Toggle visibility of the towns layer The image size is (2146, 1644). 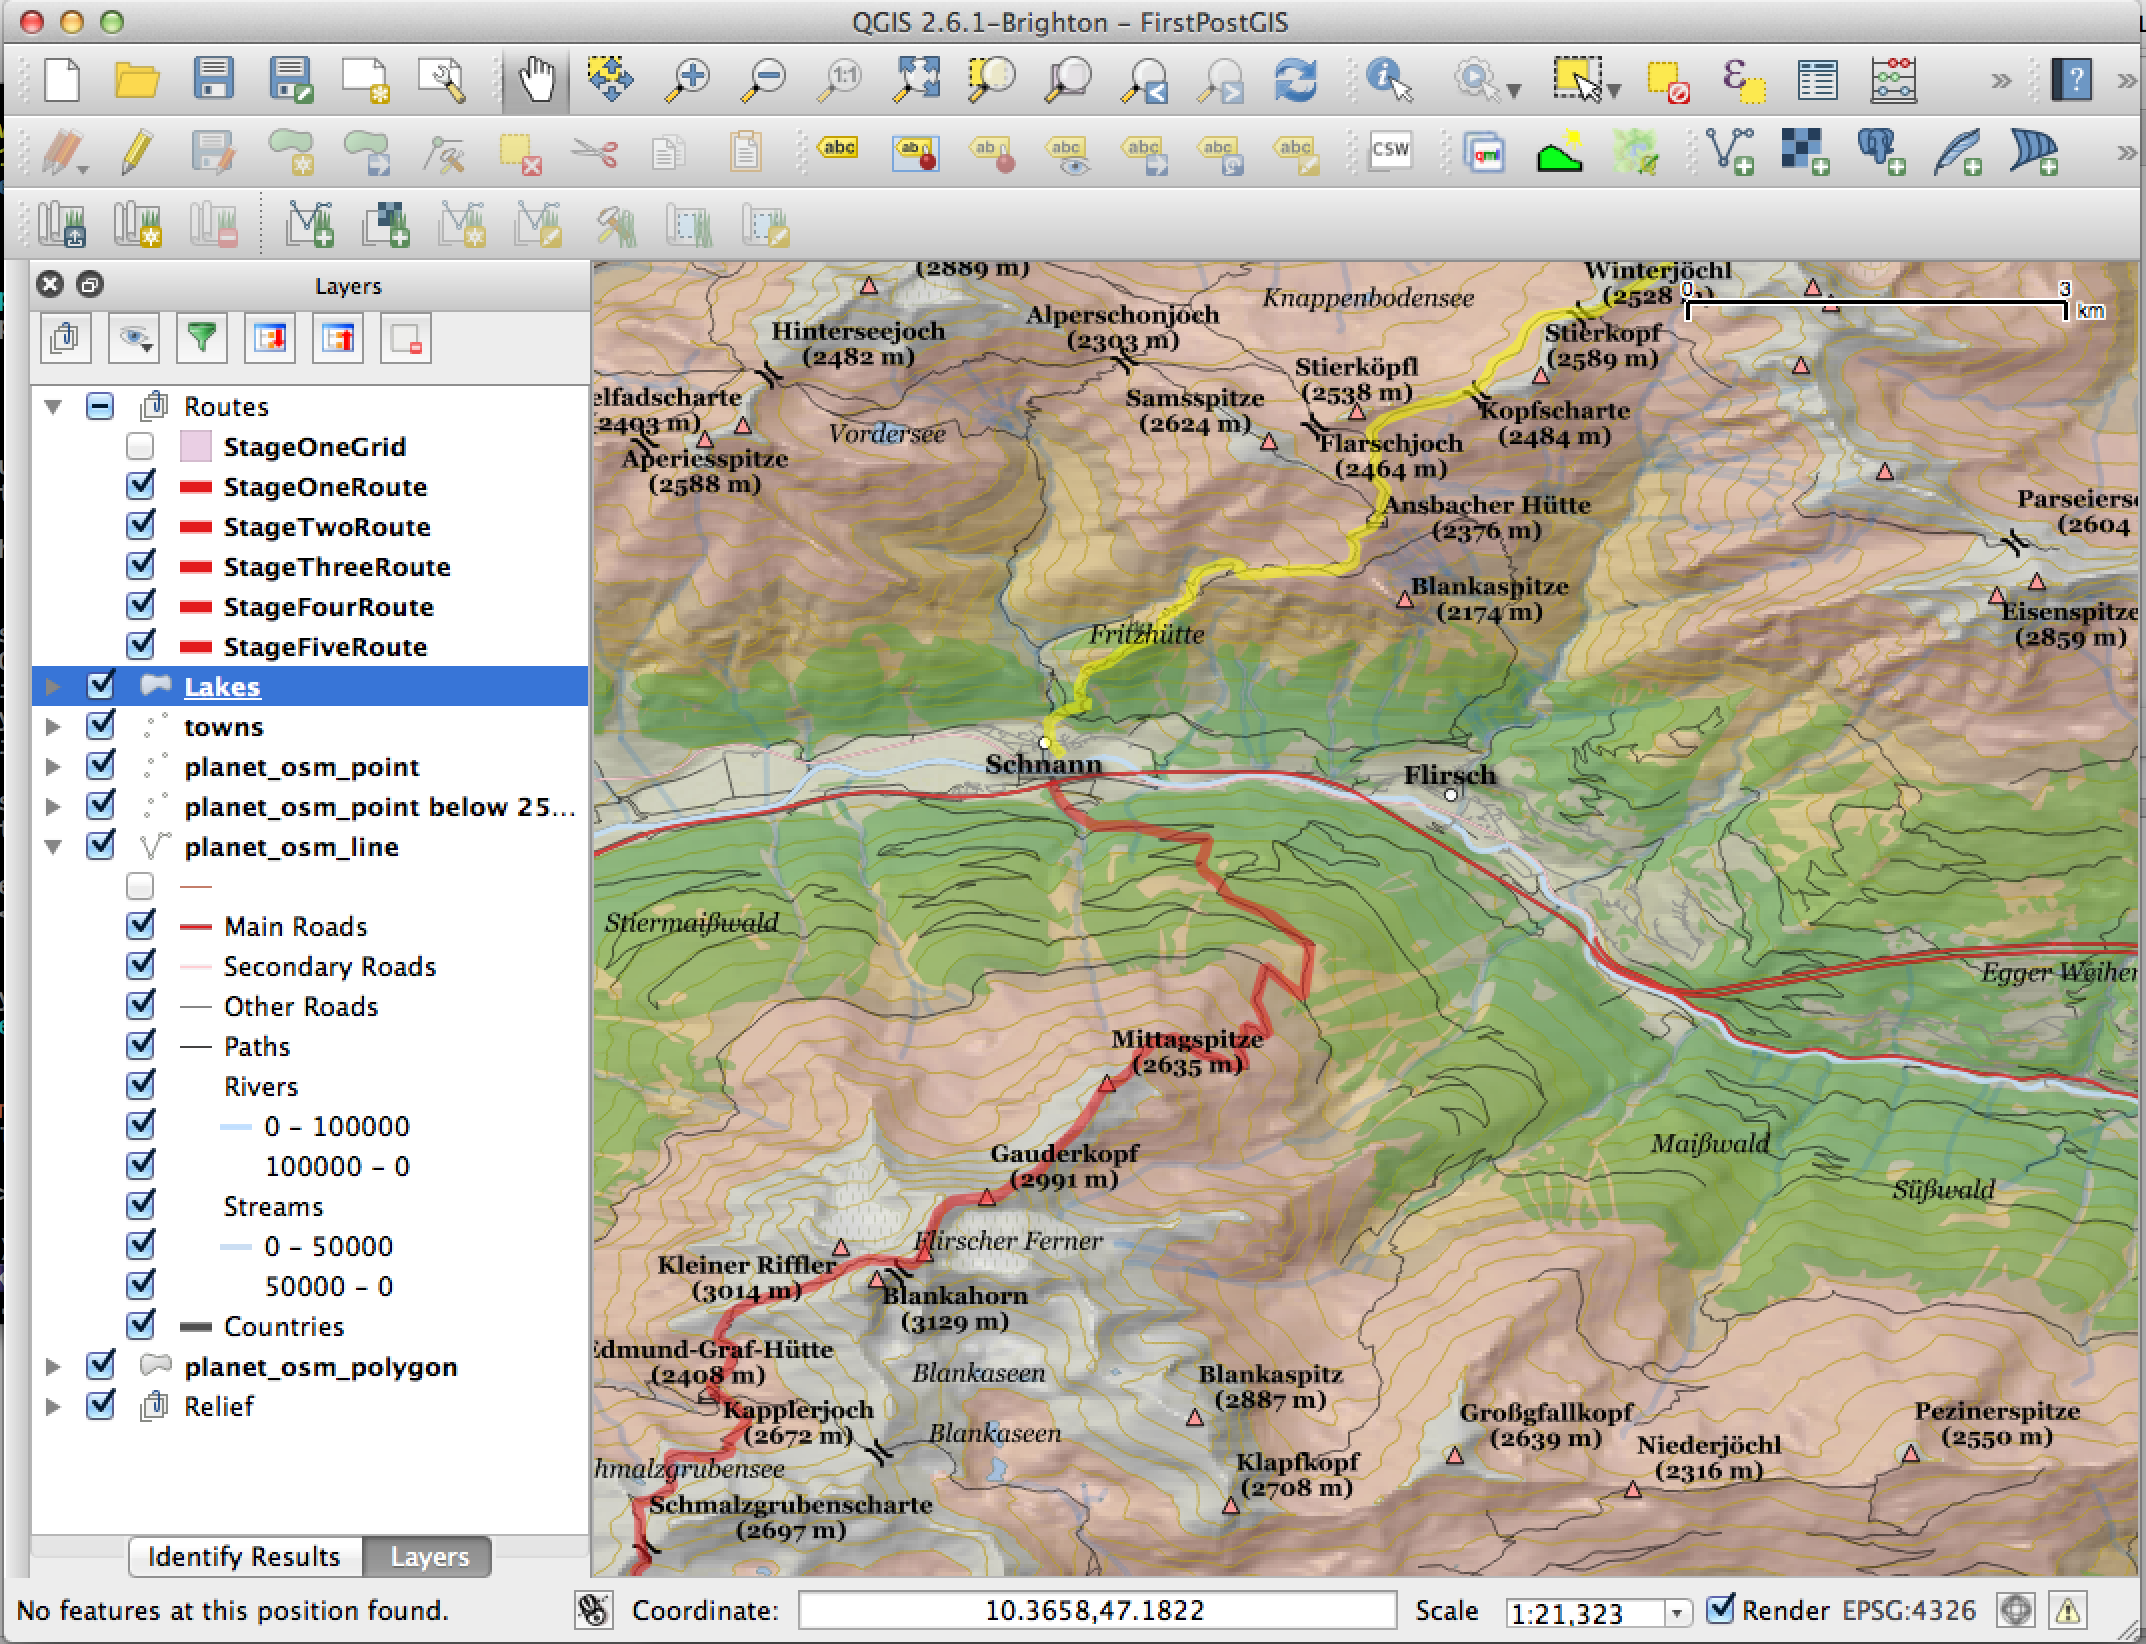tap(100, 726)
